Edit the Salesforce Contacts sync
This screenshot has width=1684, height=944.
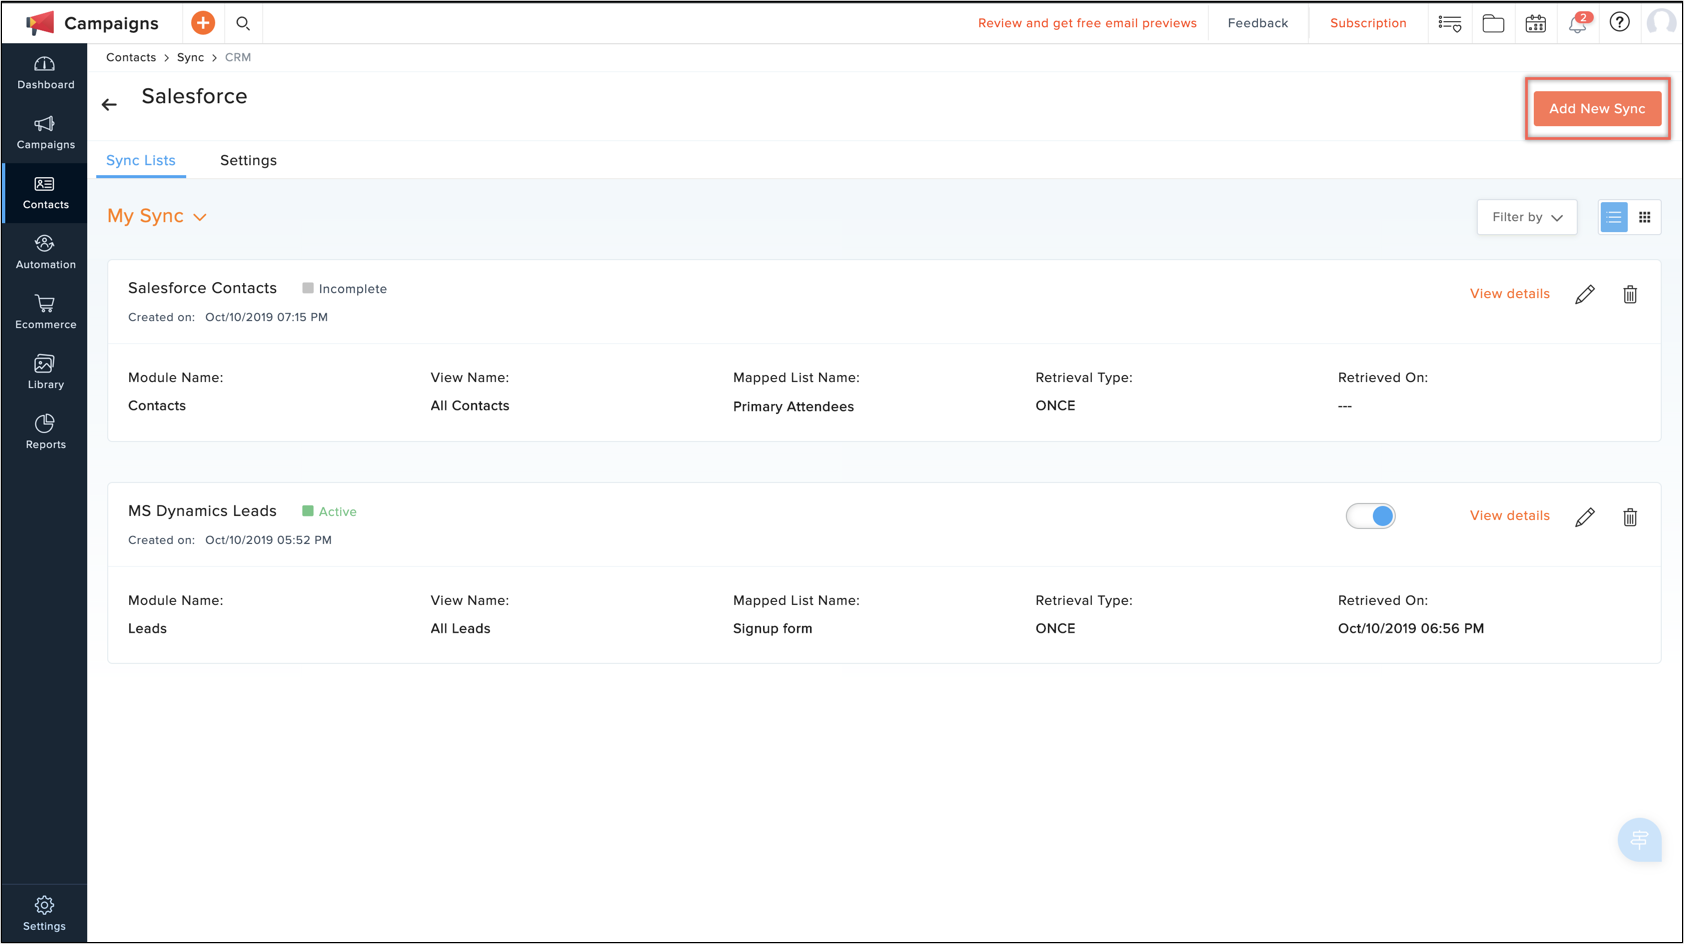(x=1585, y=294)
